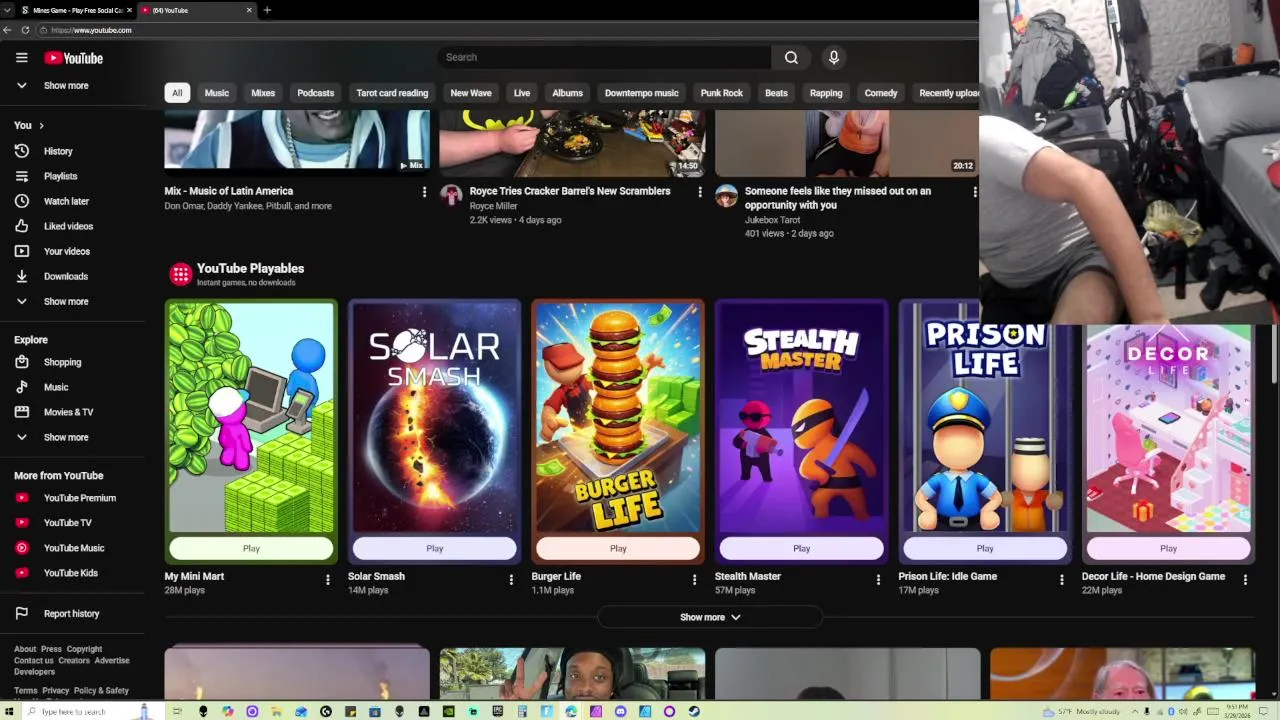The height and width of the screenshot is (720, 1280).
Task: Play Stealth Master game
Action: tap(802, 548)
